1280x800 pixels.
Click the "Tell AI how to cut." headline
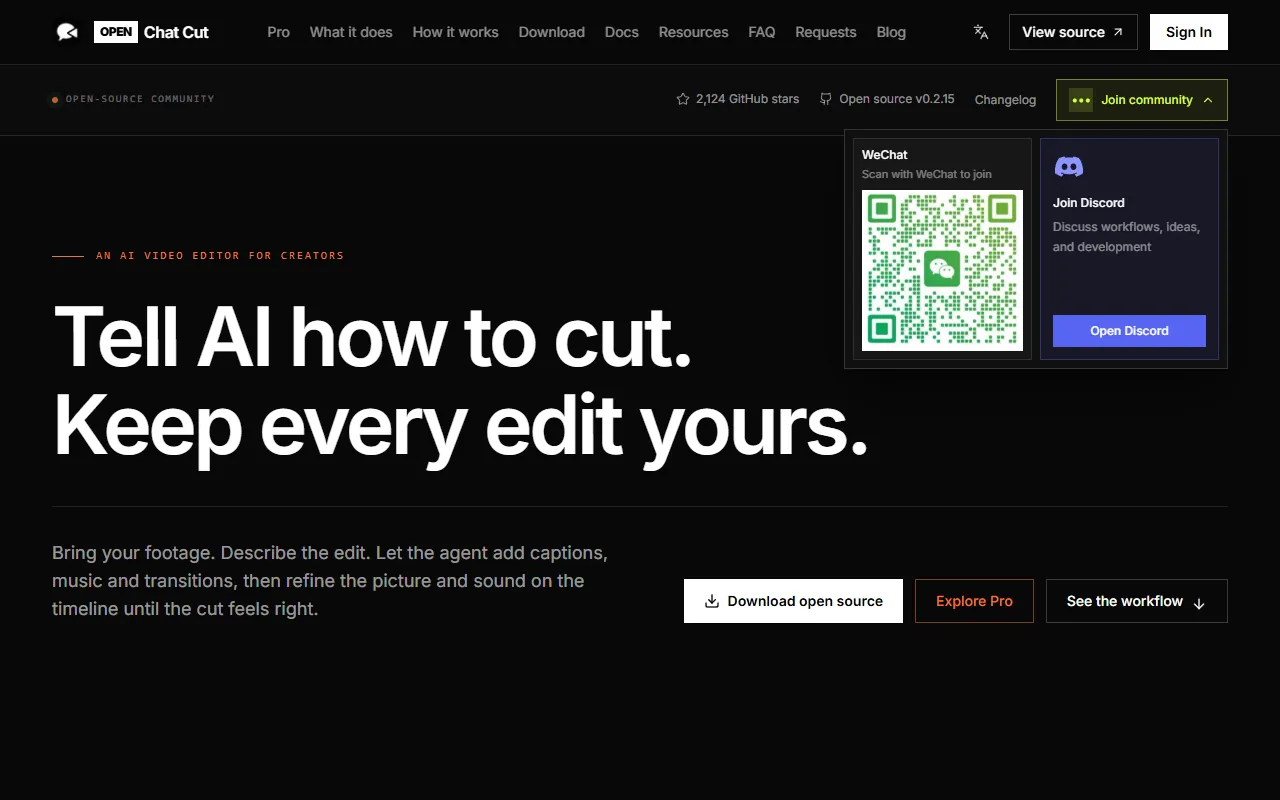pos(372,337)
